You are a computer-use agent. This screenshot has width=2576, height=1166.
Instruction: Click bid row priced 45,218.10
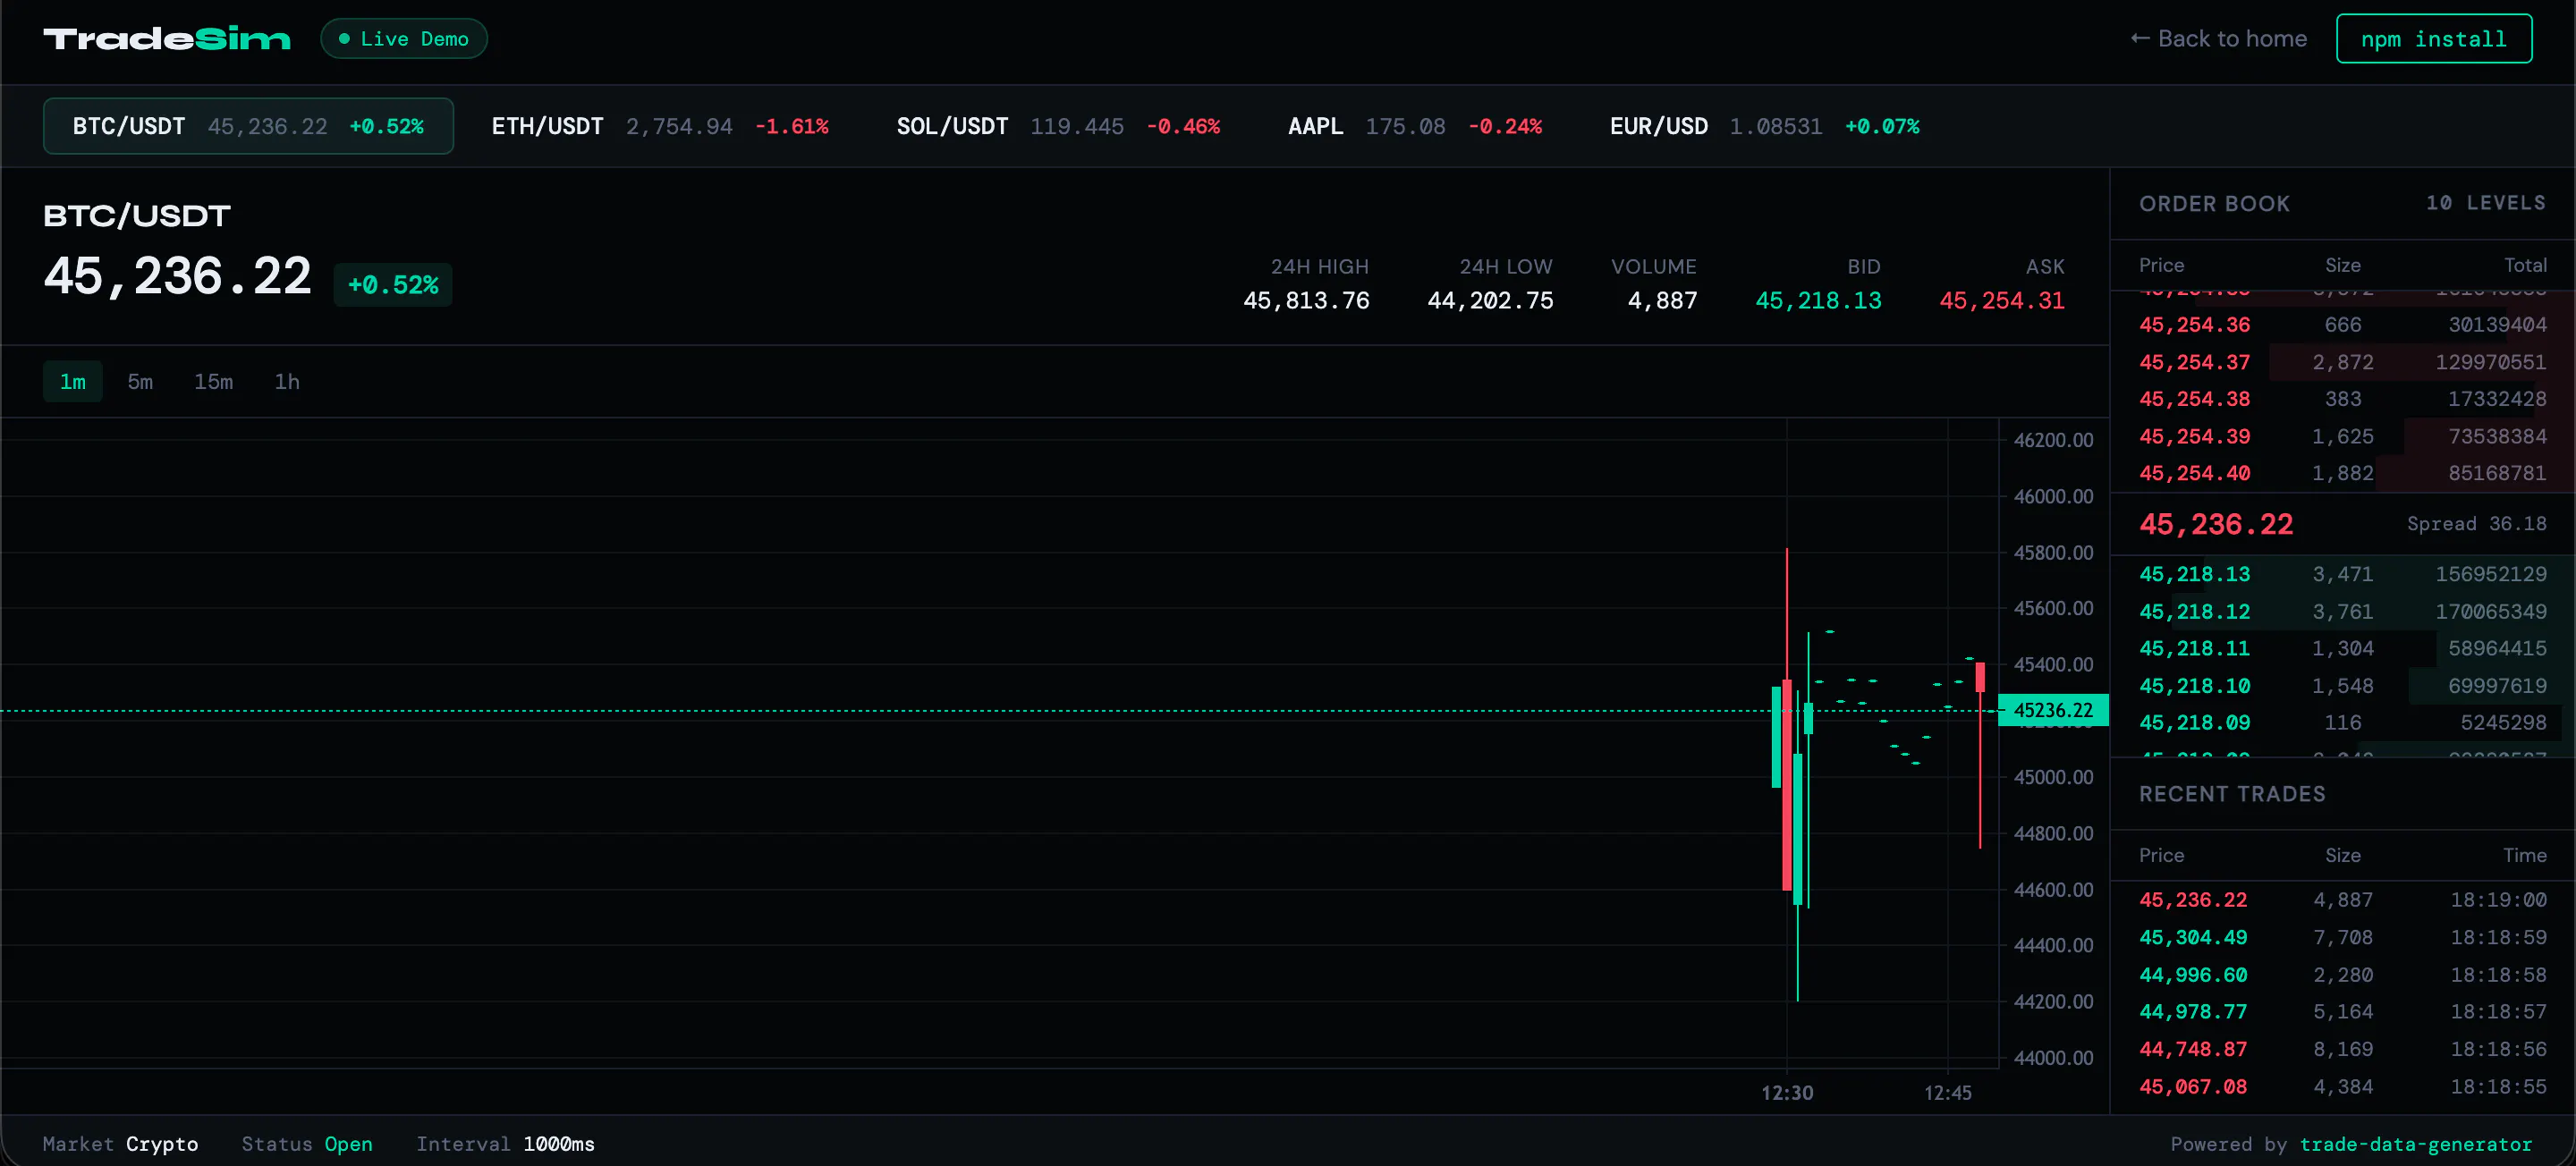pyautogui.click(x=2342, y=686)
